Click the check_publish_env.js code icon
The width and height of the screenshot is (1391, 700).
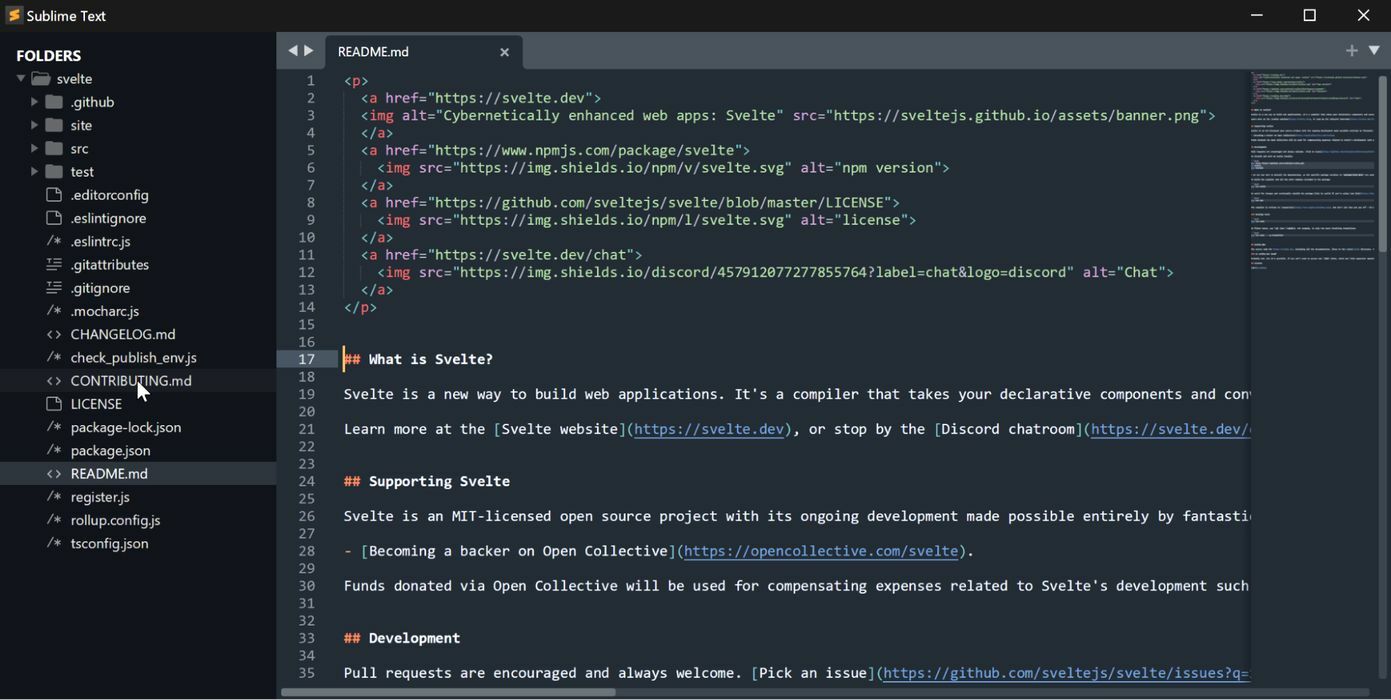(x=54, y=357)
